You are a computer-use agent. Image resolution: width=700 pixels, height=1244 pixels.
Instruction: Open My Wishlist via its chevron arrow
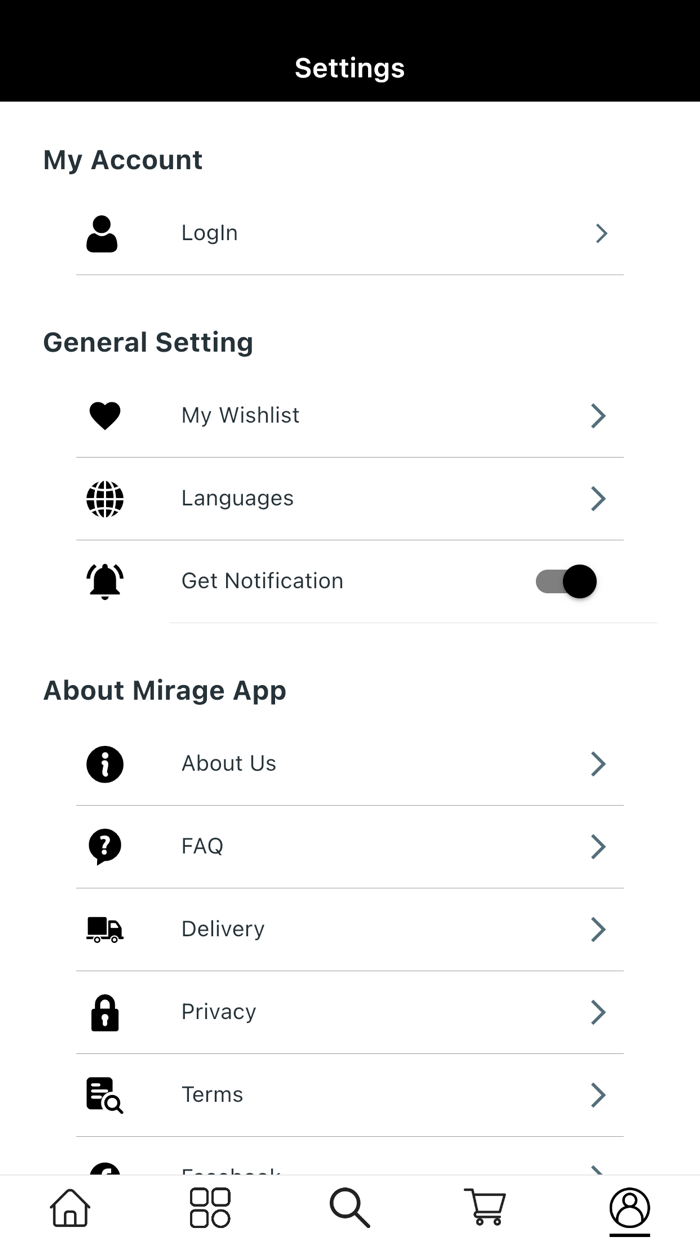[597, 415]
